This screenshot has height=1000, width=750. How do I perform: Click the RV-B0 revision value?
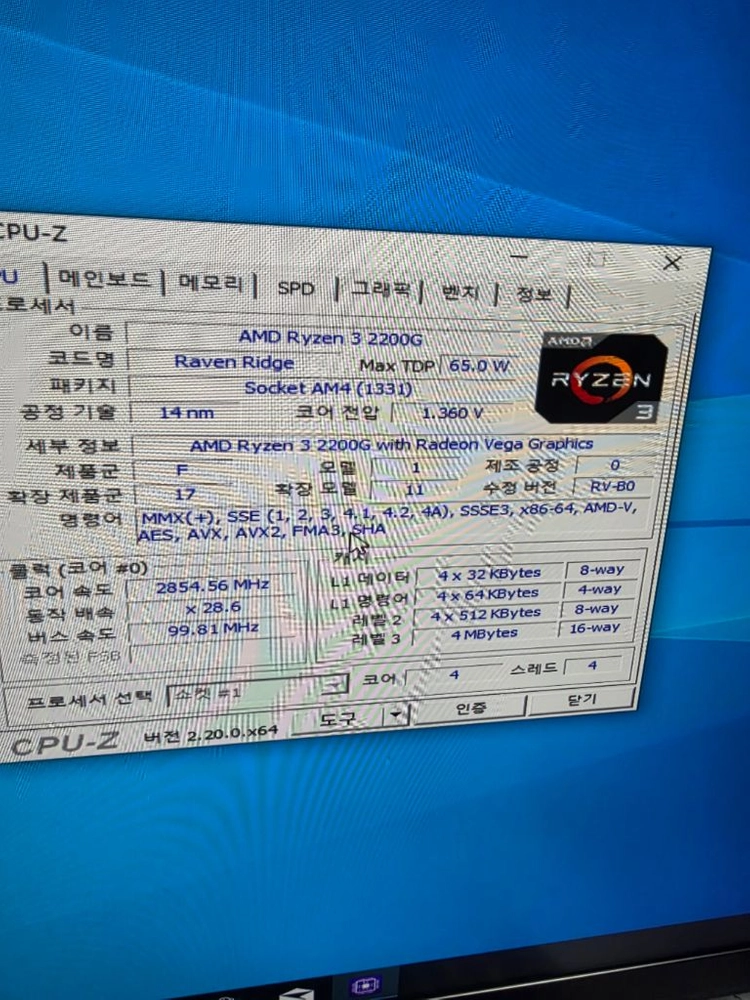(x=612, y=486)
